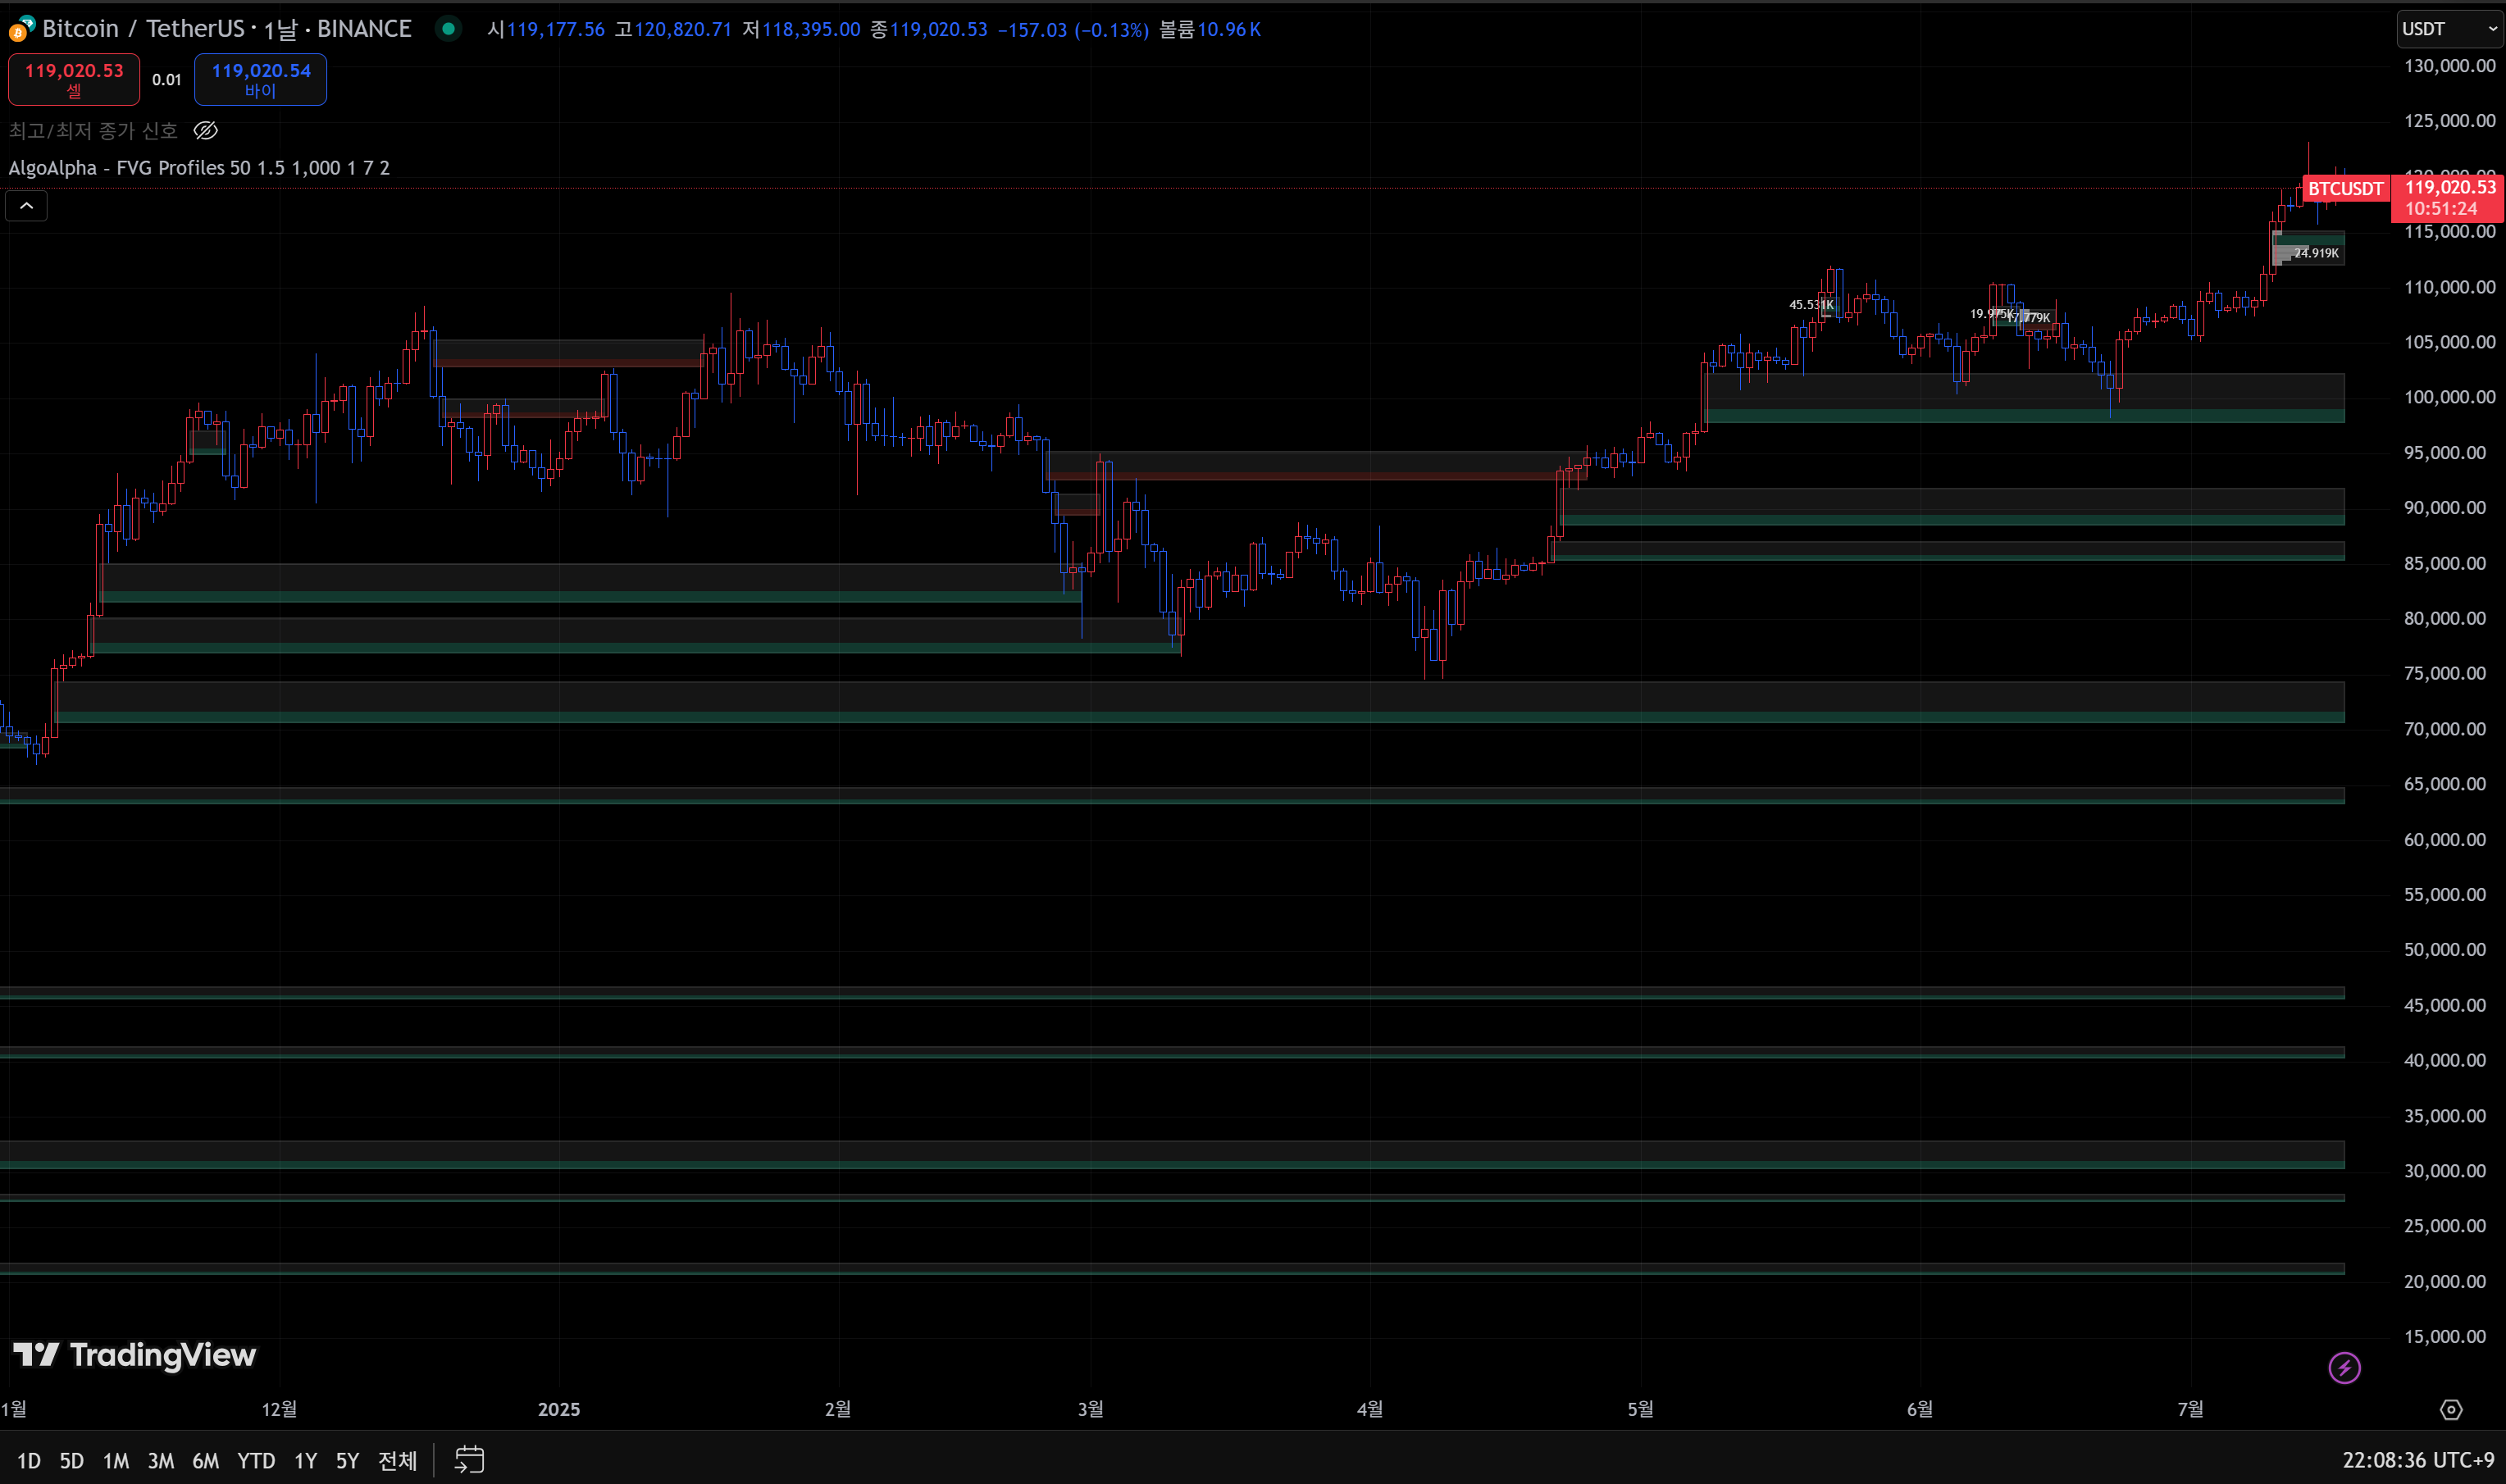
Task: Select the 6M time range tab
Action: [205, 1461]
